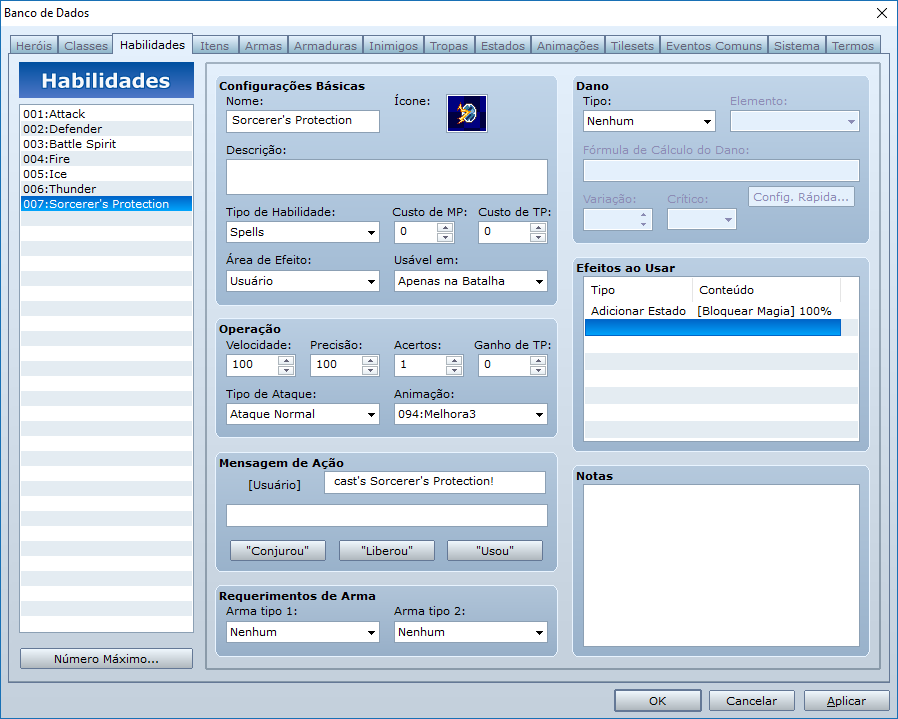Decrease Acertos value
Viewport: 898px width, 719px height.
(x=454, y=370)
